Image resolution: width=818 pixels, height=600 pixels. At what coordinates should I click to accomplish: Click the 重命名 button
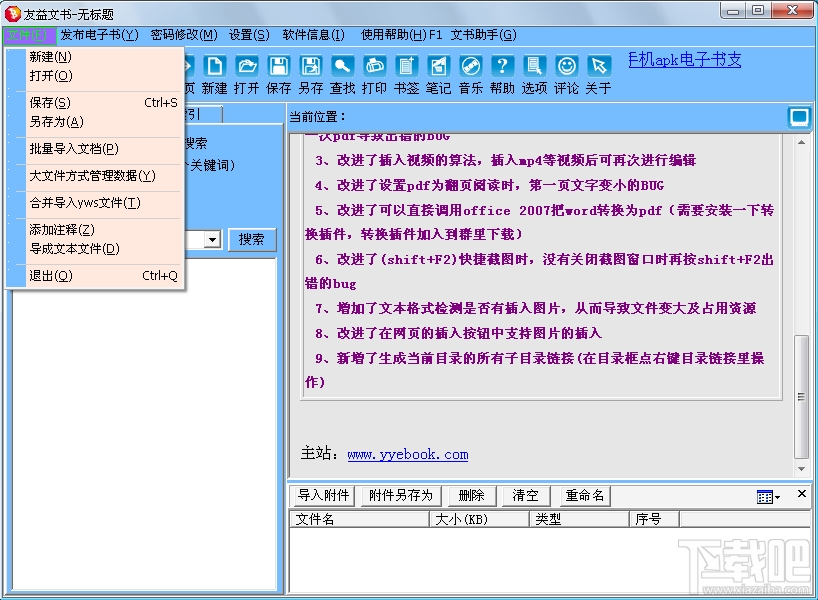click(x=584, y=495)
